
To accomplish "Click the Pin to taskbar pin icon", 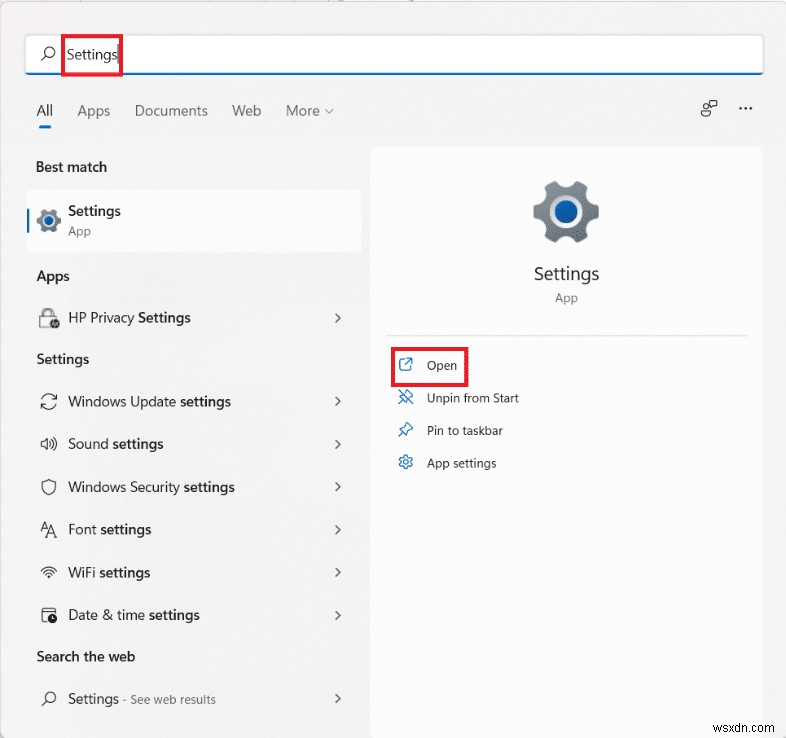I will [x=406, y=430].
